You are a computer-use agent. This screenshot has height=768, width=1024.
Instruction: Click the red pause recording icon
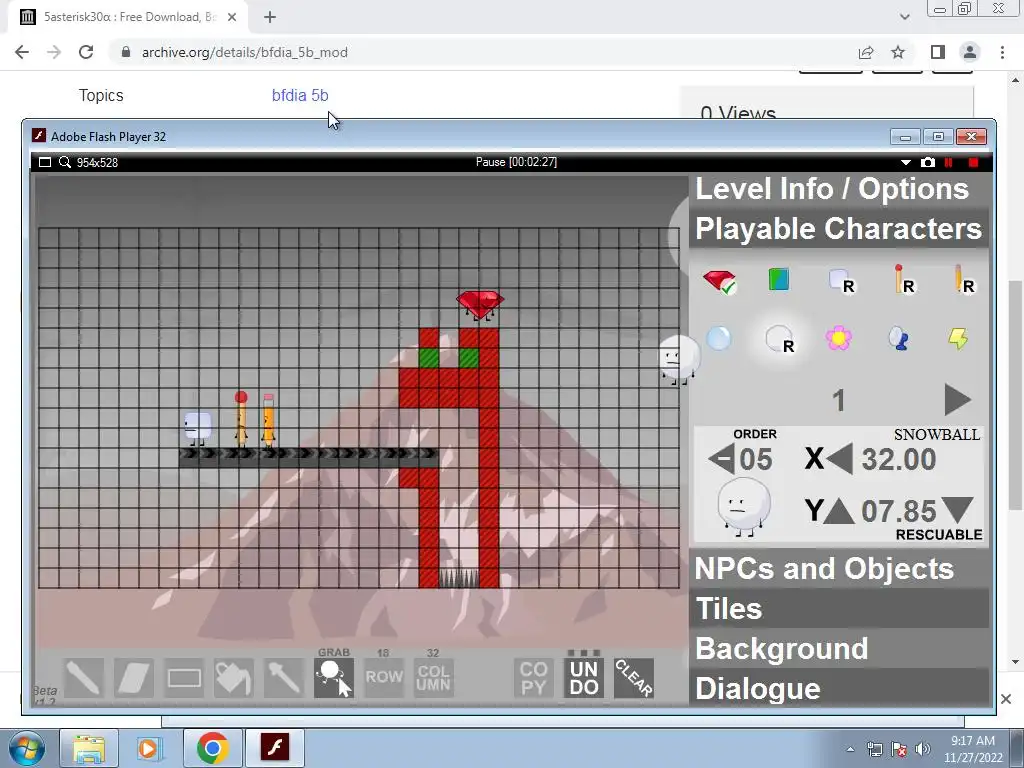pos(949,162)
